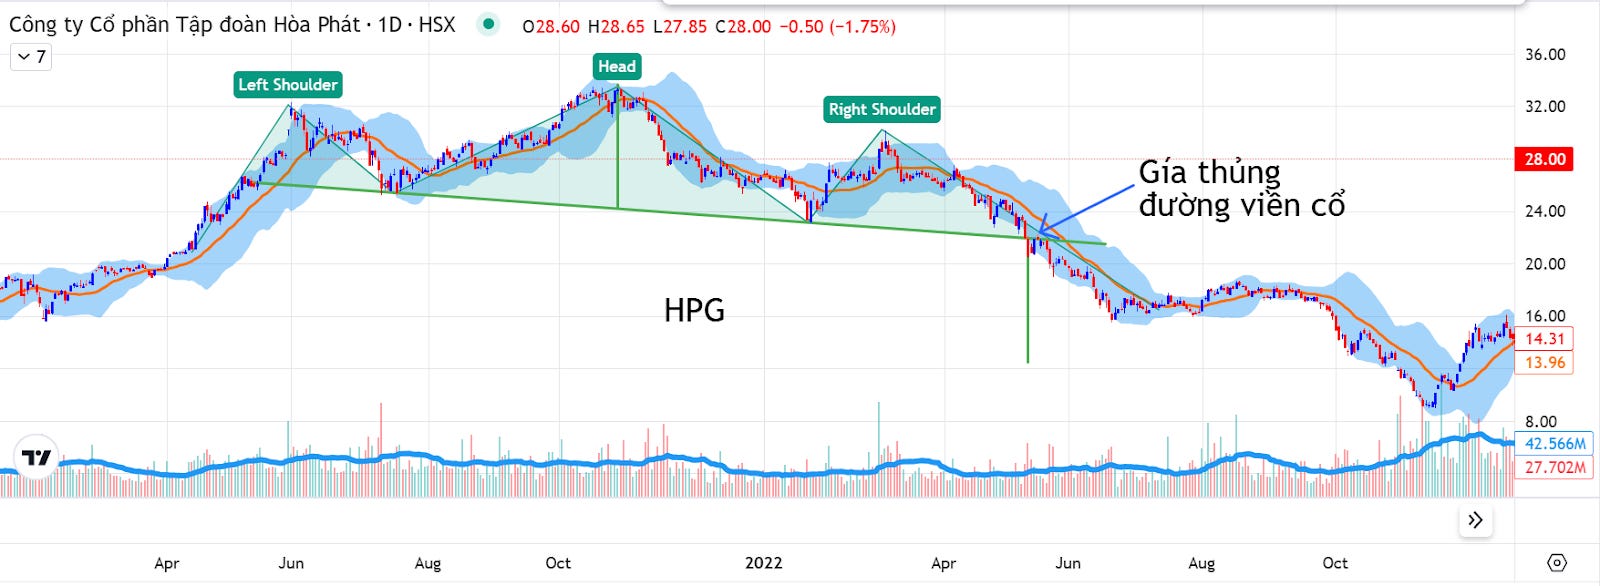Image resolution: width=1600 pixels, height=586 pixels.
Task: Click the high value H28.65
Action: (616, 27)
